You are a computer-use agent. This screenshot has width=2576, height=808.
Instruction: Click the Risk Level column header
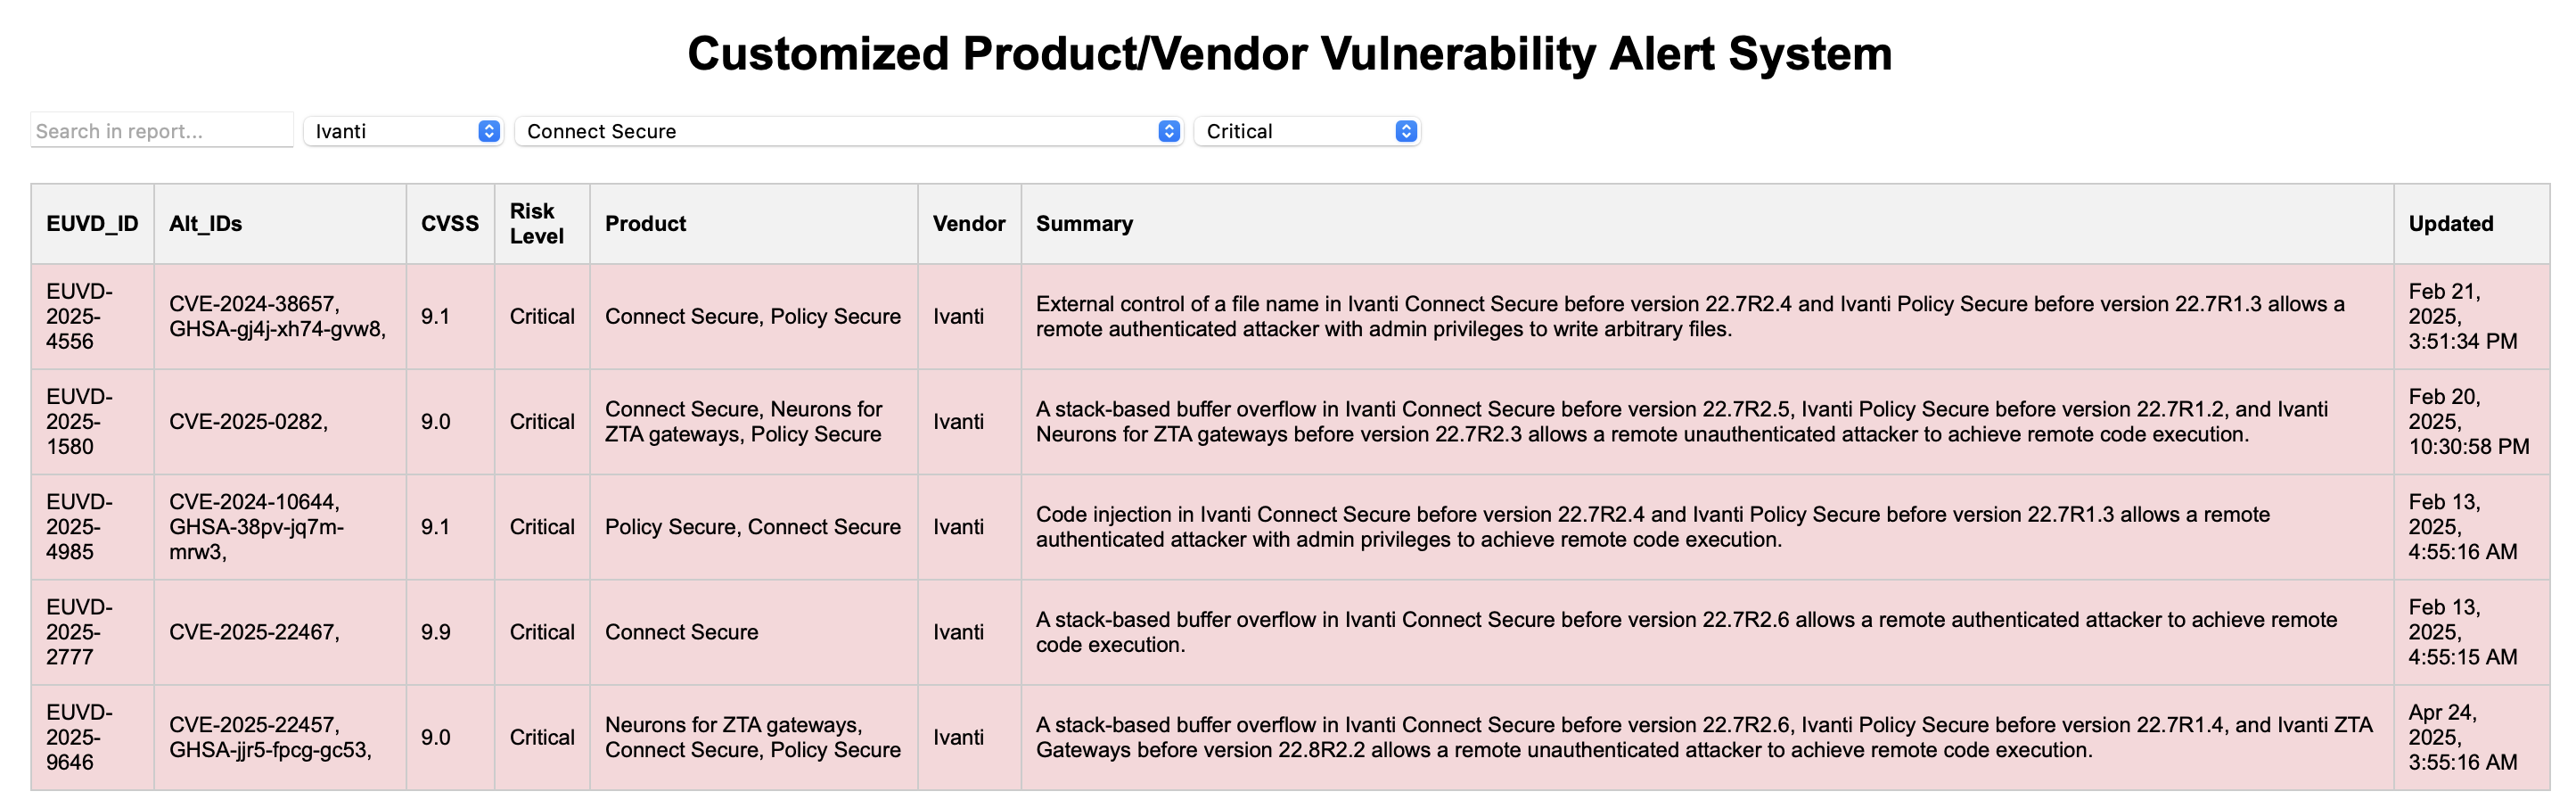click(x=542, y=224)
